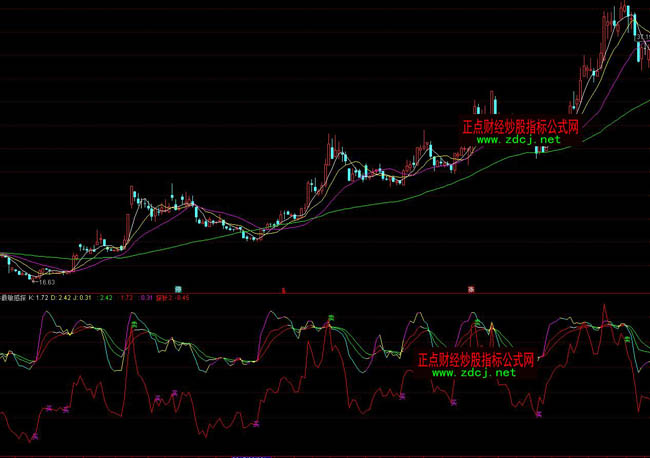Image resolution: width=650 pixels, height=458 pixels.
Task: Click the first green signal marker on indicator peak
Action: click(131, 321)
